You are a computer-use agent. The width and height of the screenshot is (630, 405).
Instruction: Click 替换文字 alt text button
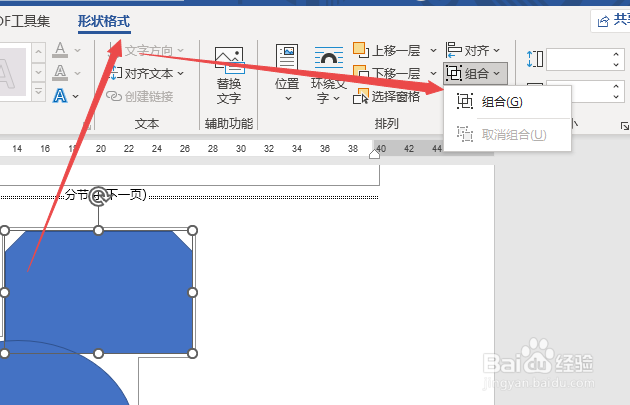tap(229, 75)
